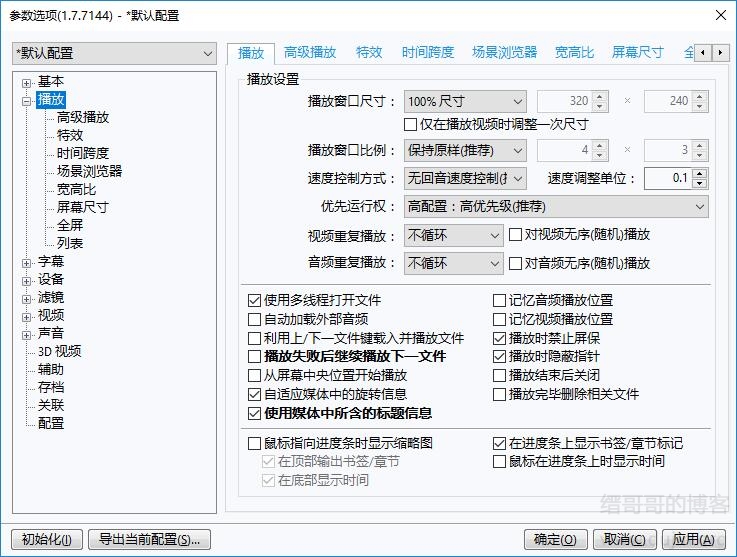The height and width of the screenshot is (557, 737).
Task: Collapse the 播放 tree node
Action: (x=26, y=101)
